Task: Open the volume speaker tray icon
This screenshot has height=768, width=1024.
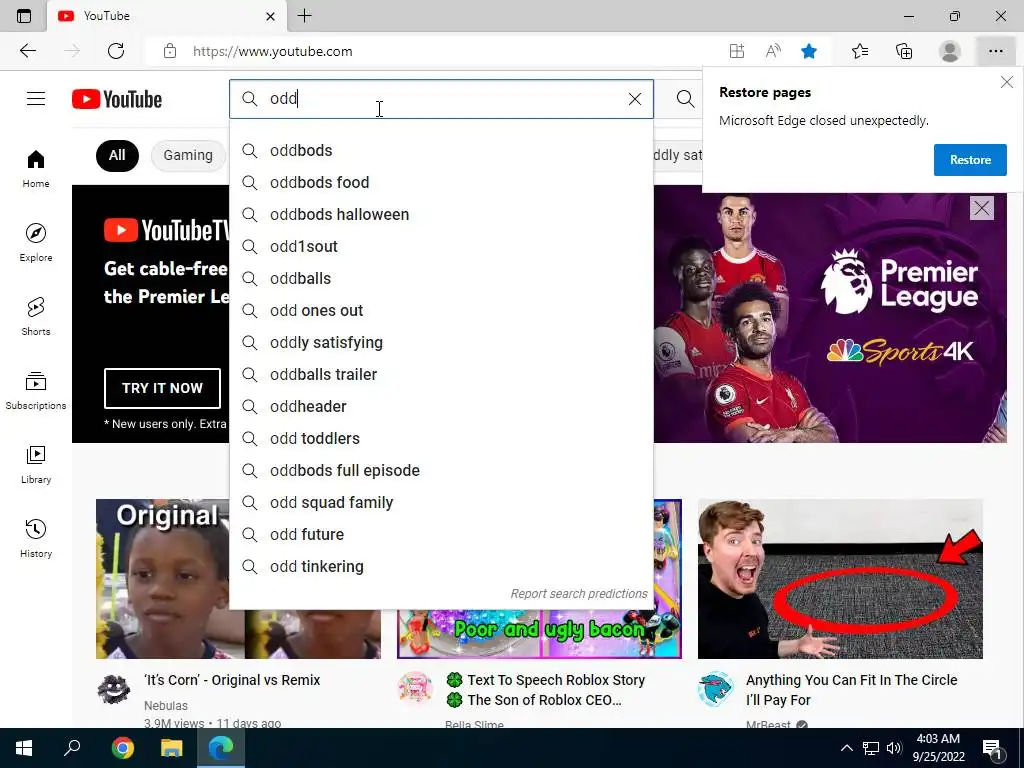Action: [x=894, y=748]
